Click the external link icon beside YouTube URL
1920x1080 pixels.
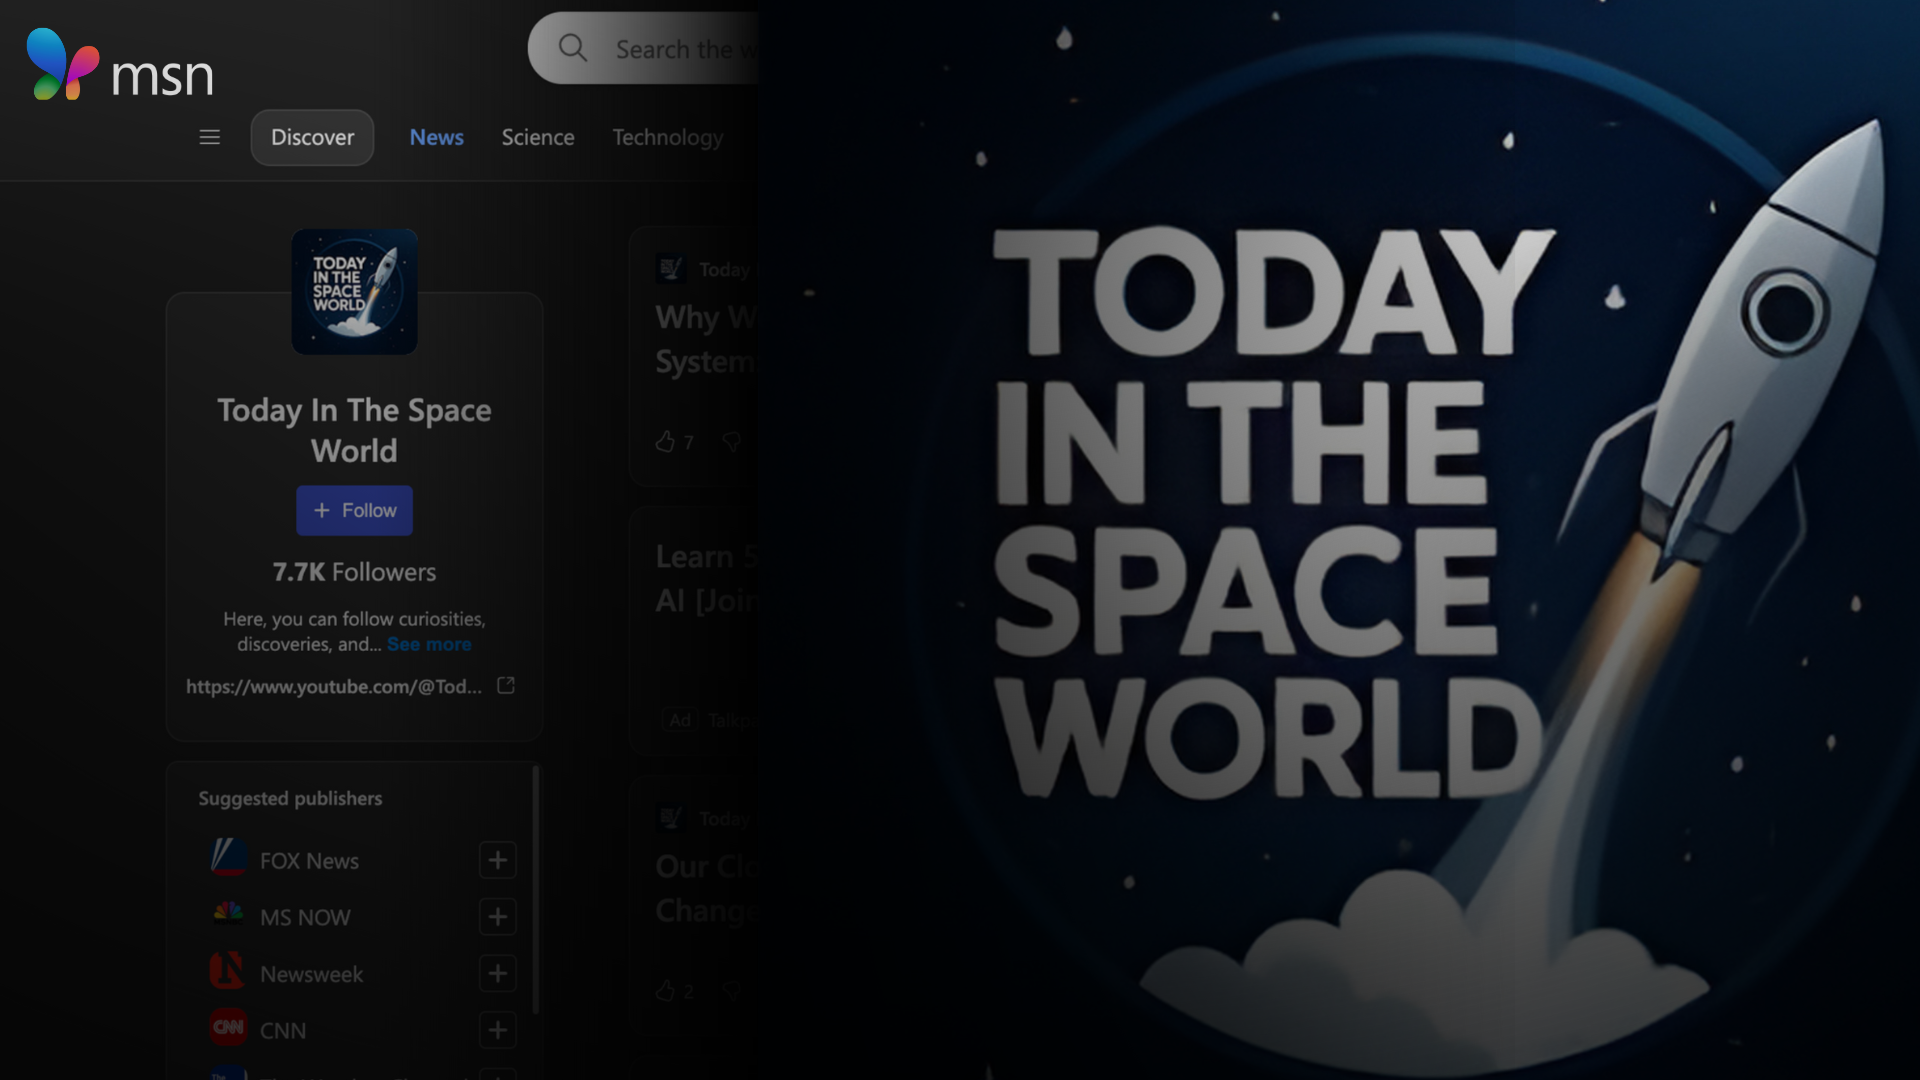[506, 686]
